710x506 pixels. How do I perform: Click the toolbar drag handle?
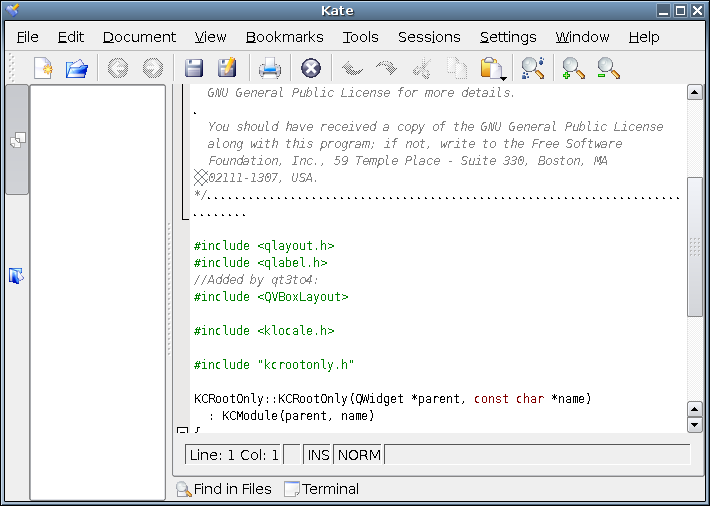coord(12,68)
